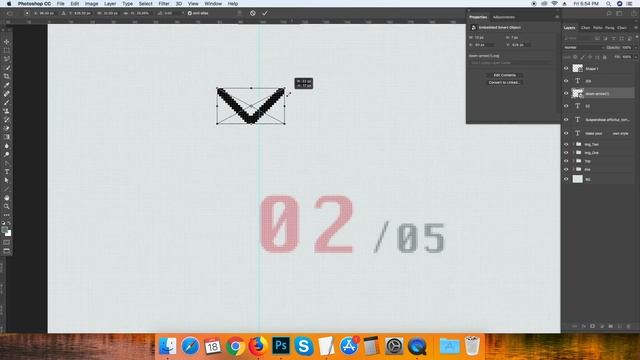Open the Layer menu
Viewport: 640px width, 360px height.
[110, 4]
